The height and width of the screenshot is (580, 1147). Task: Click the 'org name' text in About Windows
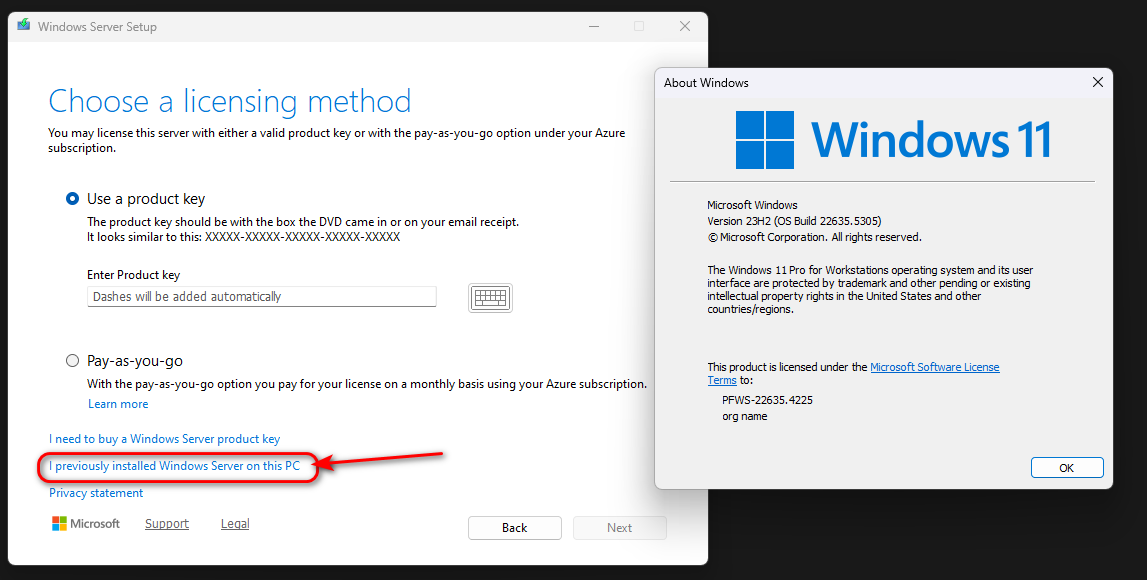[744, 416]
